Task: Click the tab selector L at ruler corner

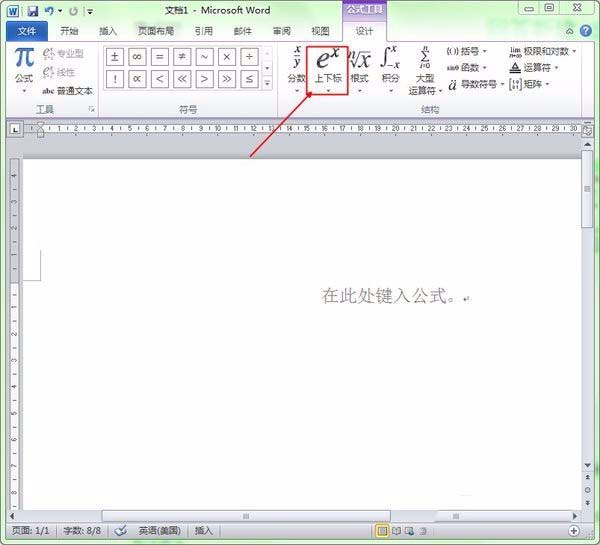Action: [x=15, y=129]
